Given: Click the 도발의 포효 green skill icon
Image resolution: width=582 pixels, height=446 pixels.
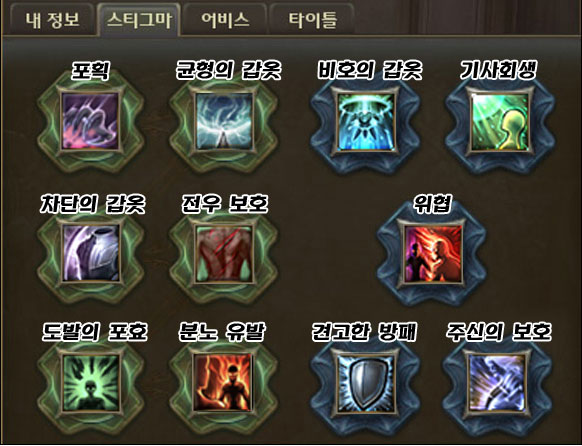Looking at the screenshot, I should 90,383.
